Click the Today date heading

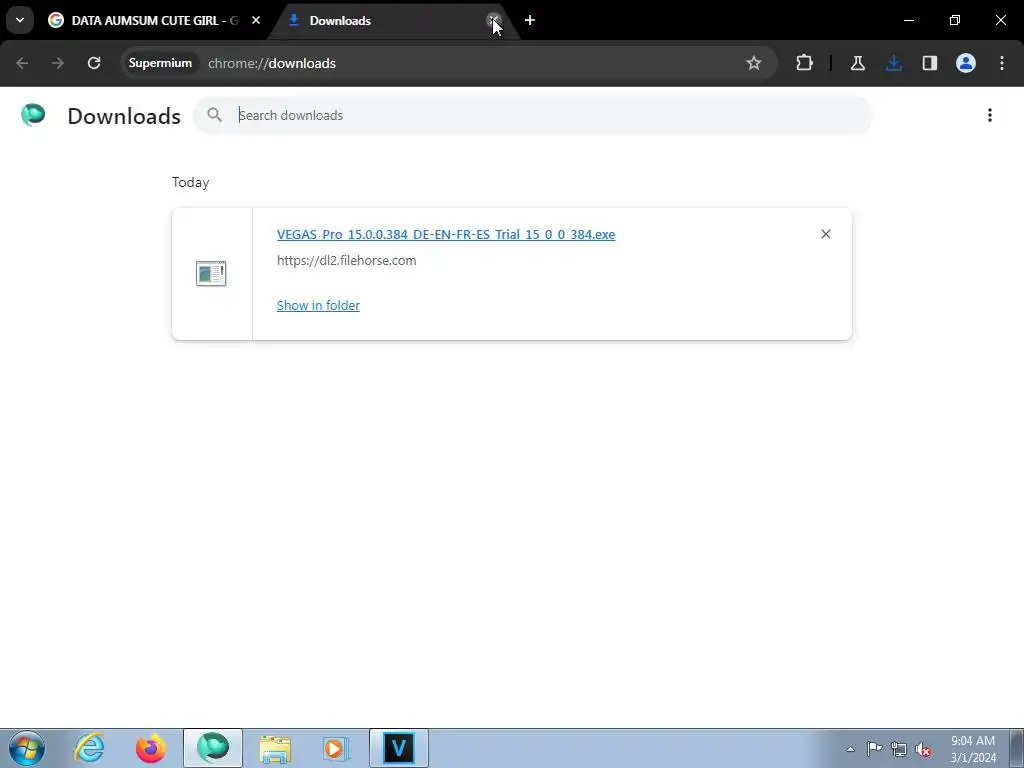tap(191, 182)
